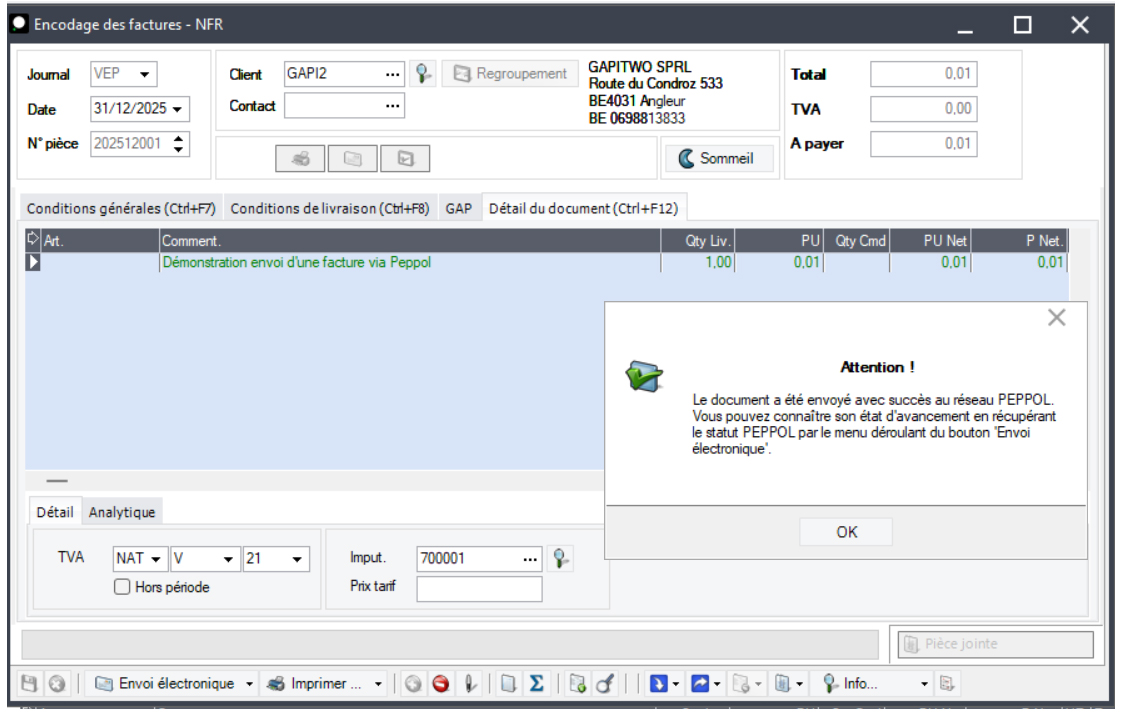
Task: Click the printer icon button below Contact
Action: pyautogui.click(x=300, y=158)
